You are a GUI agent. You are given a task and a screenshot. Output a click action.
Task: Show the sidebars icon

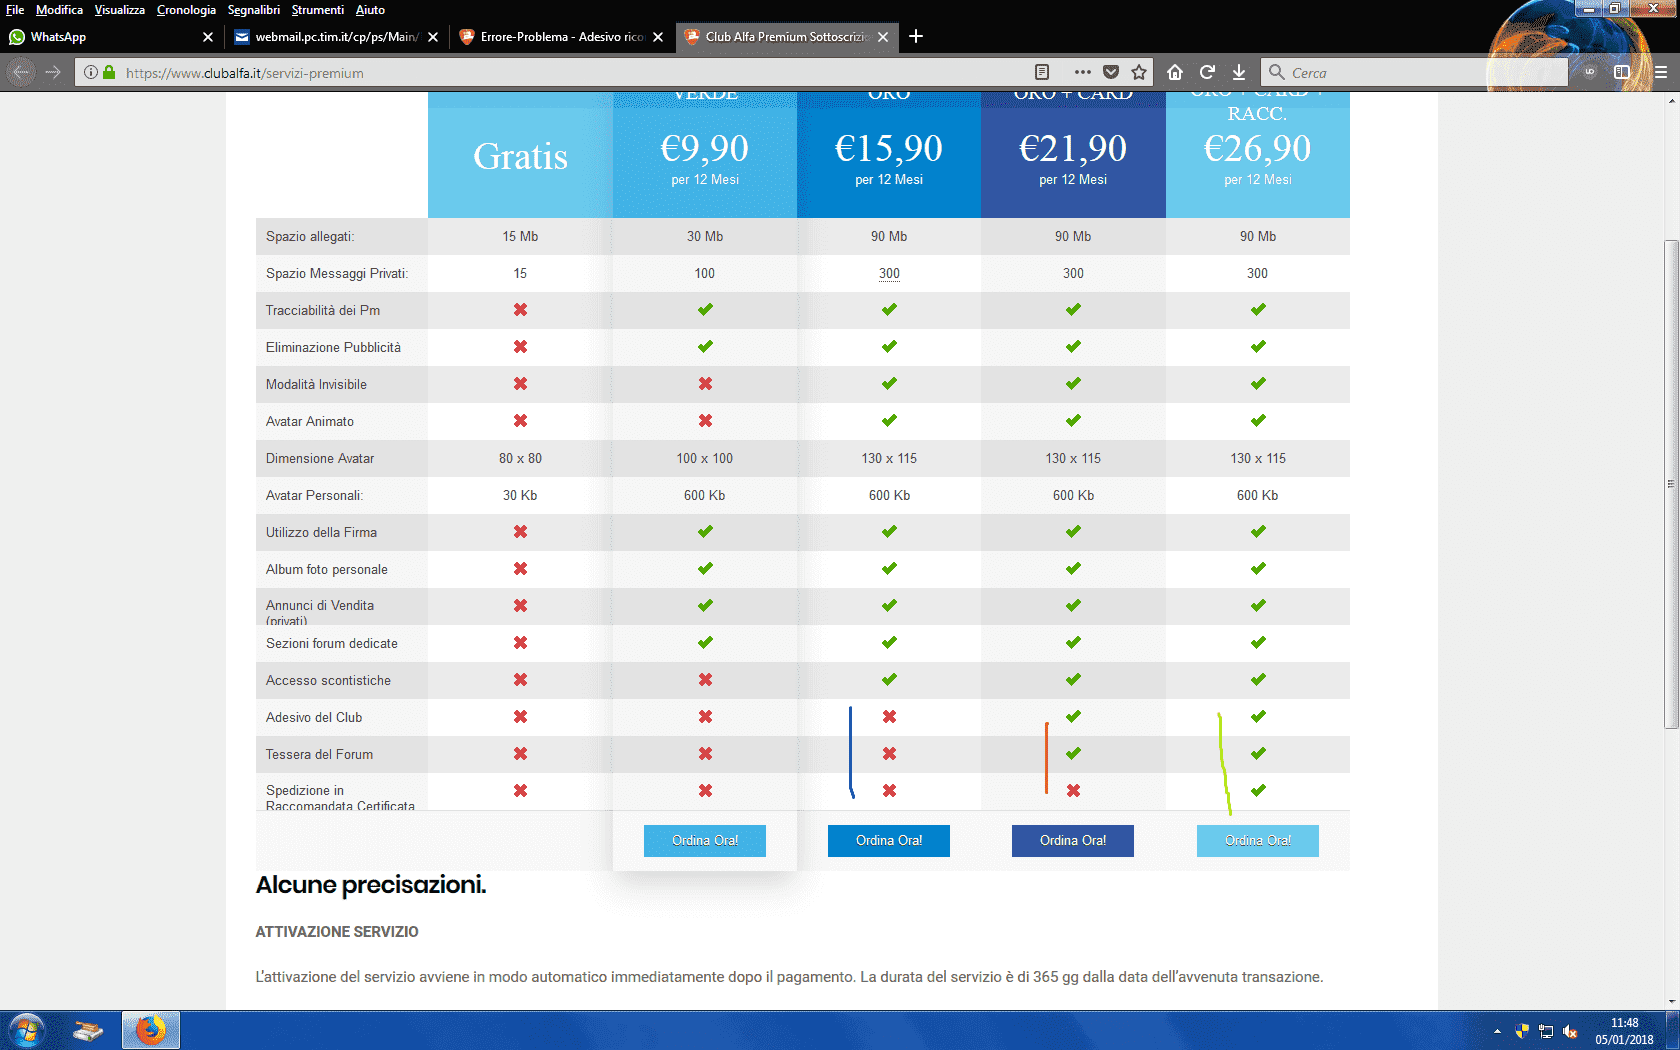pos(1622,72)
